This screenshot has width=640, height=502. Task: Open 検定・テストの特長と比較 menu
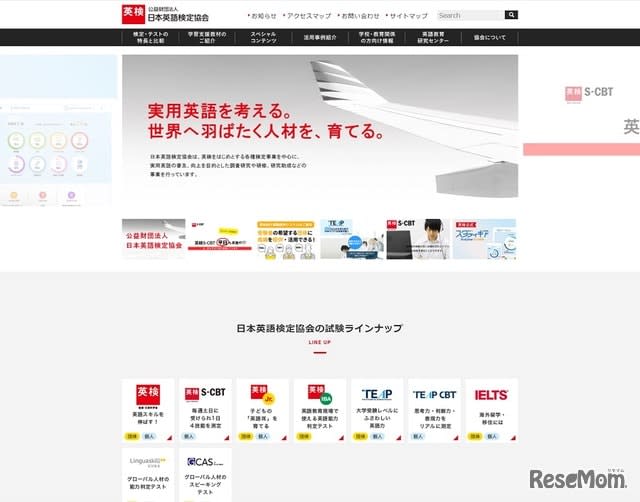[150, 38]
